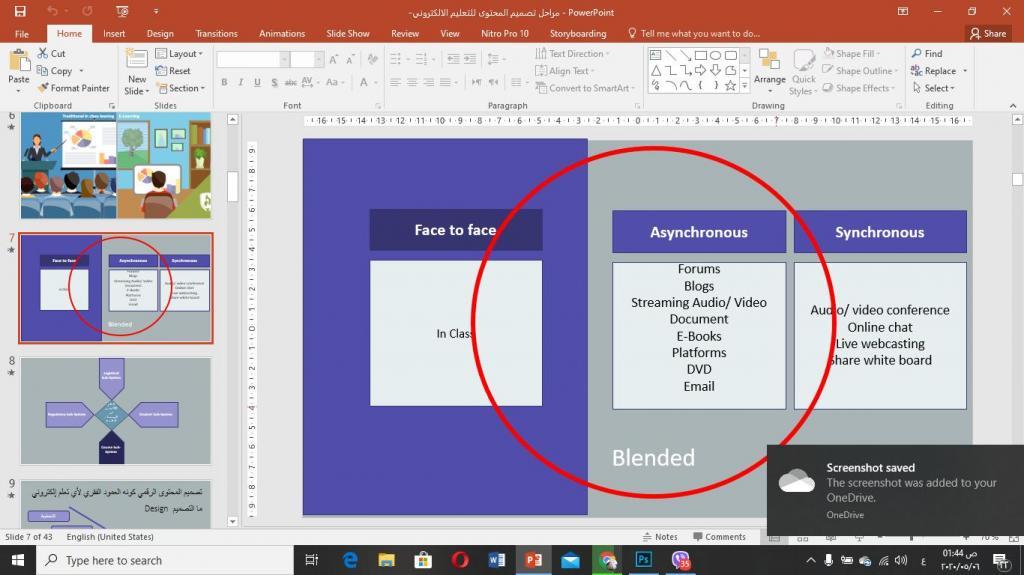Click the Paste clipboard icon
1024x575 pixels.
[x=18, y=59]
